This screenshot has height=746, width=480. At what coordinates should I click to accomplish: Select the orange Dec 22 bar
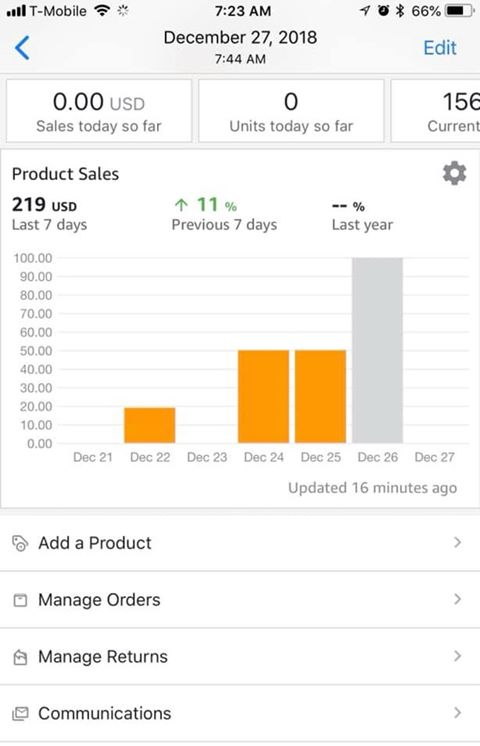click(150, 425)
